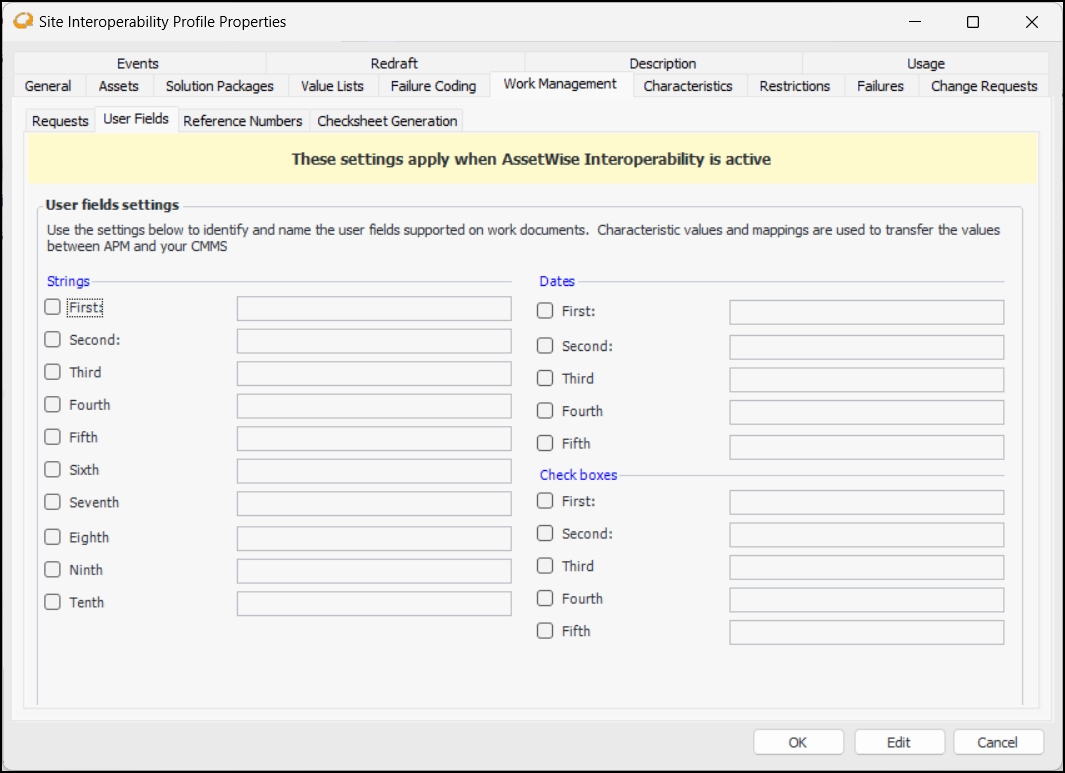1065x773 pixels.
Task: Toggle the Second Check boxes checkbox
Action: [545, 534]
